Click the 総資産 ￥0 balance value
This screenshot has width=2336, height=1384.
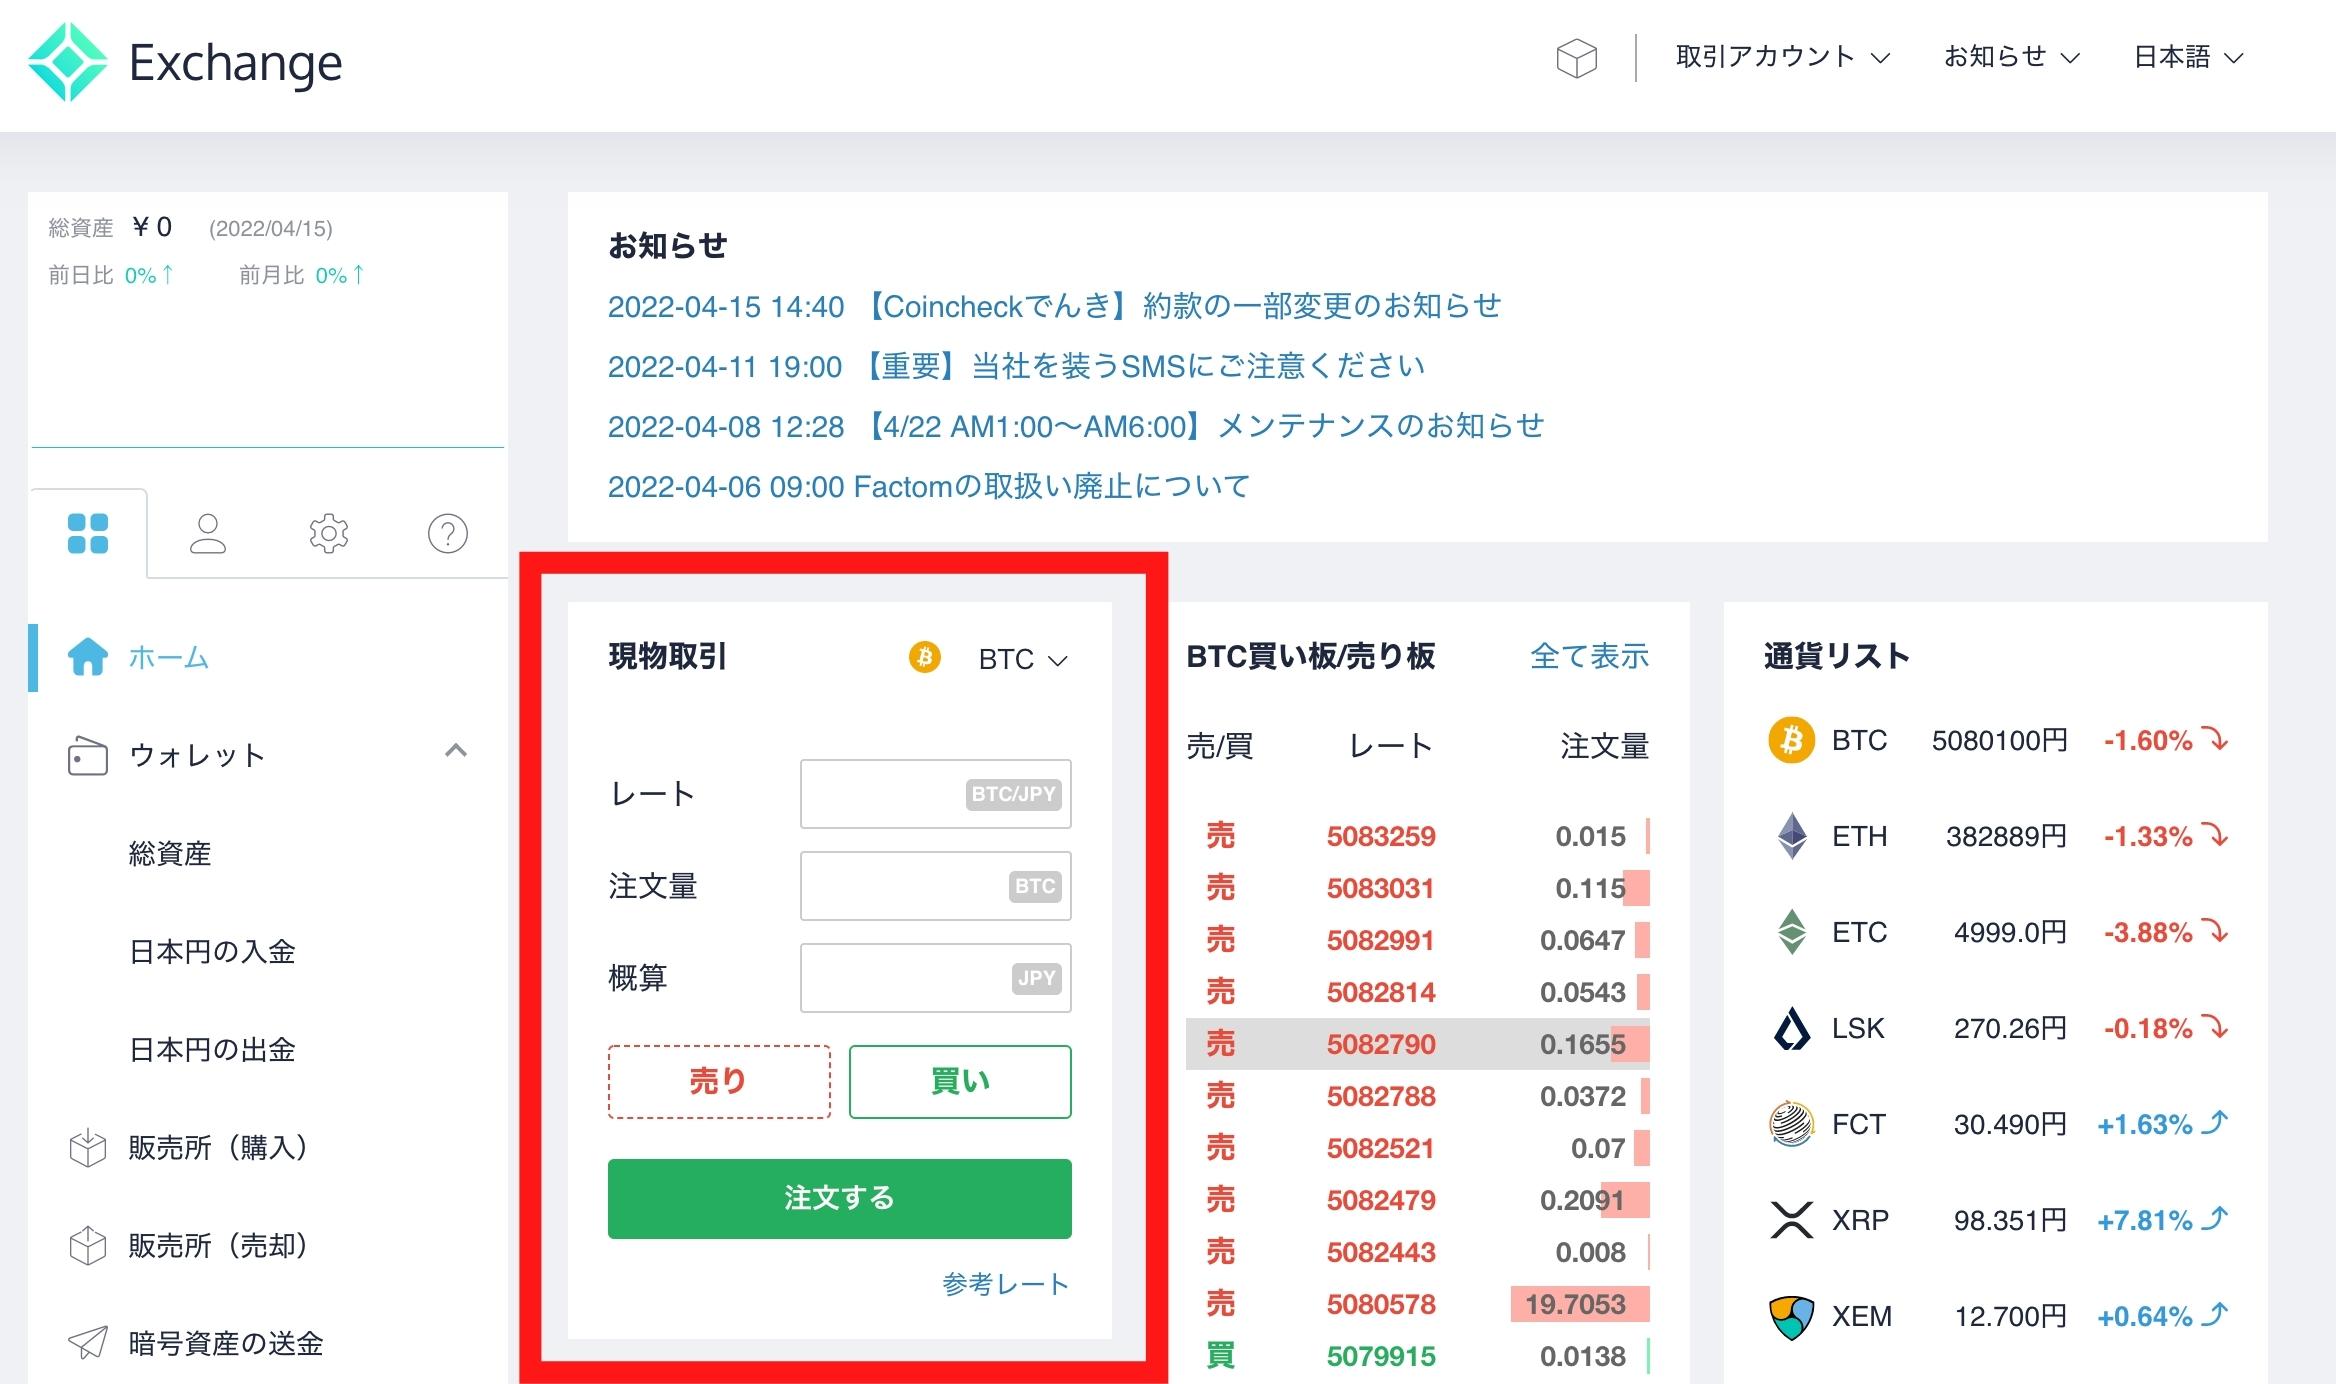click(152, 228)
